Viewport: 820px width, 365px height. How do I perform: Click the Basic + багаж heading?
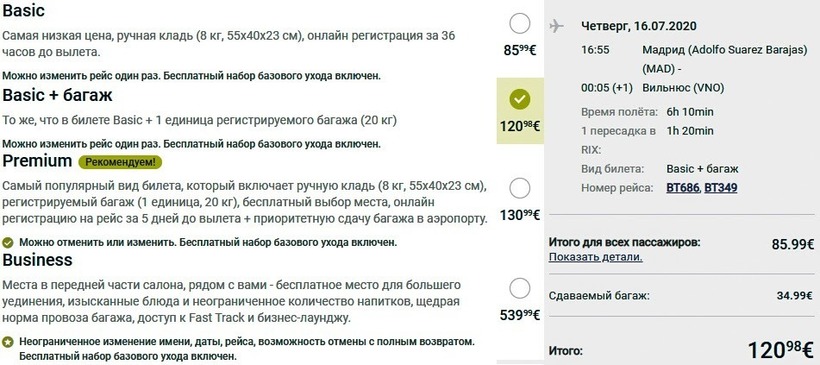pyautogui.click(x=58, y=95)
